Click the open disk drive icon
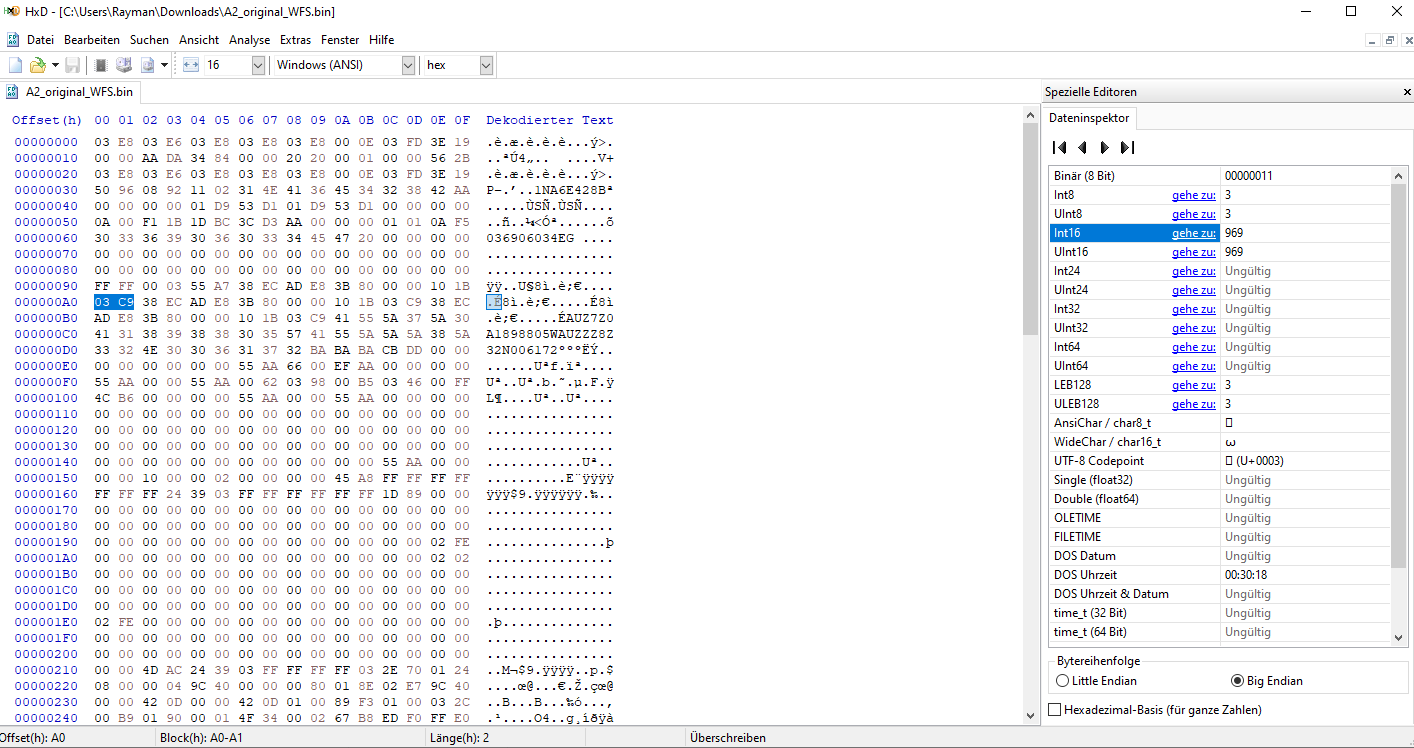 click(123, 65)
